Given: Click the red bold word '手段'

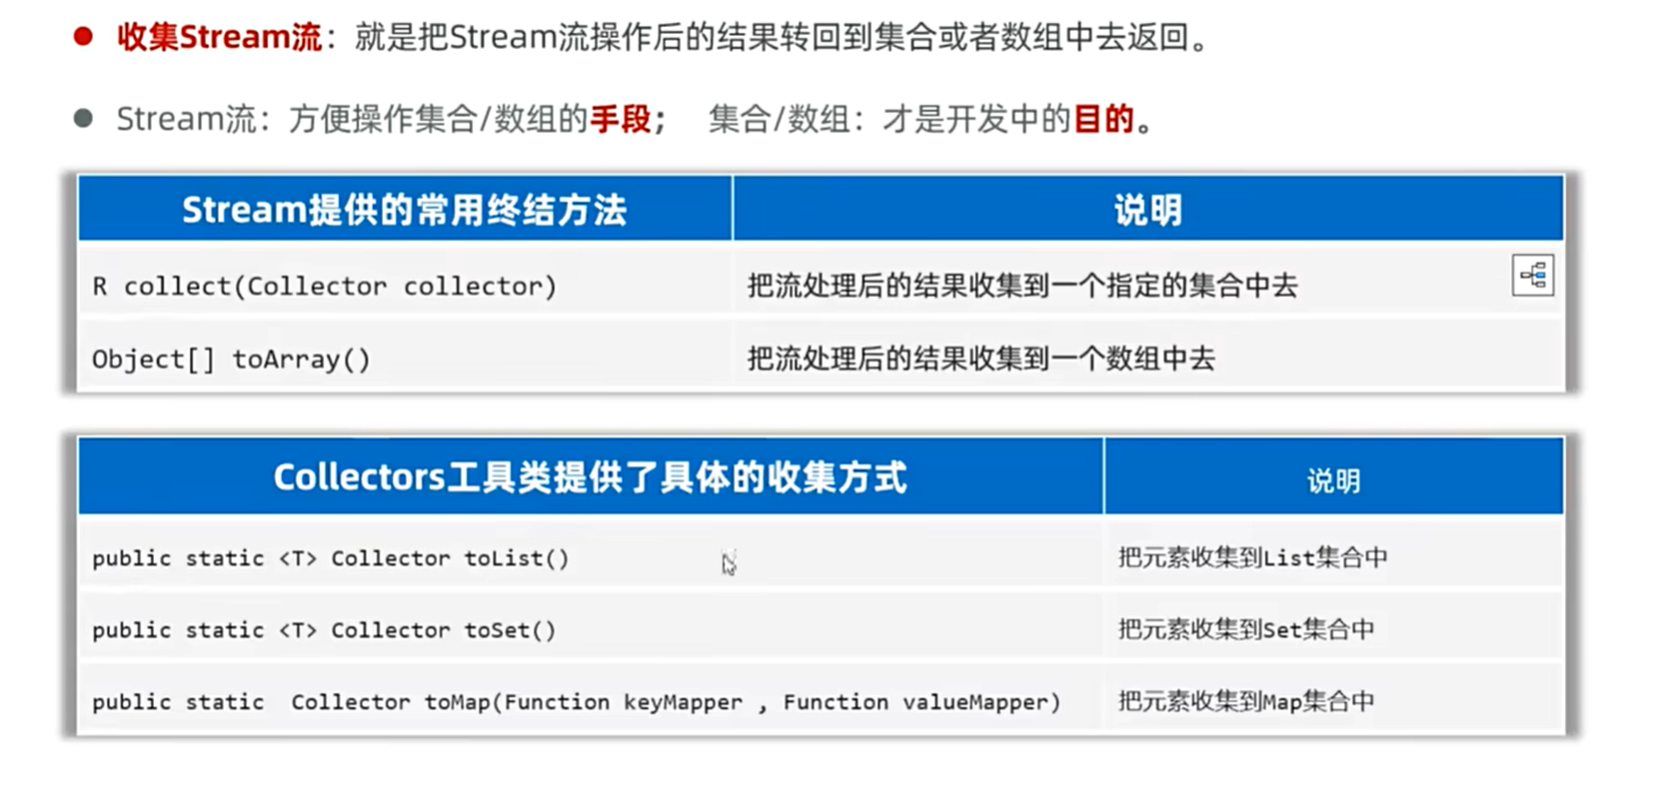Looking at the screenshot, I should pyautogui.click(x=621, y=119).
